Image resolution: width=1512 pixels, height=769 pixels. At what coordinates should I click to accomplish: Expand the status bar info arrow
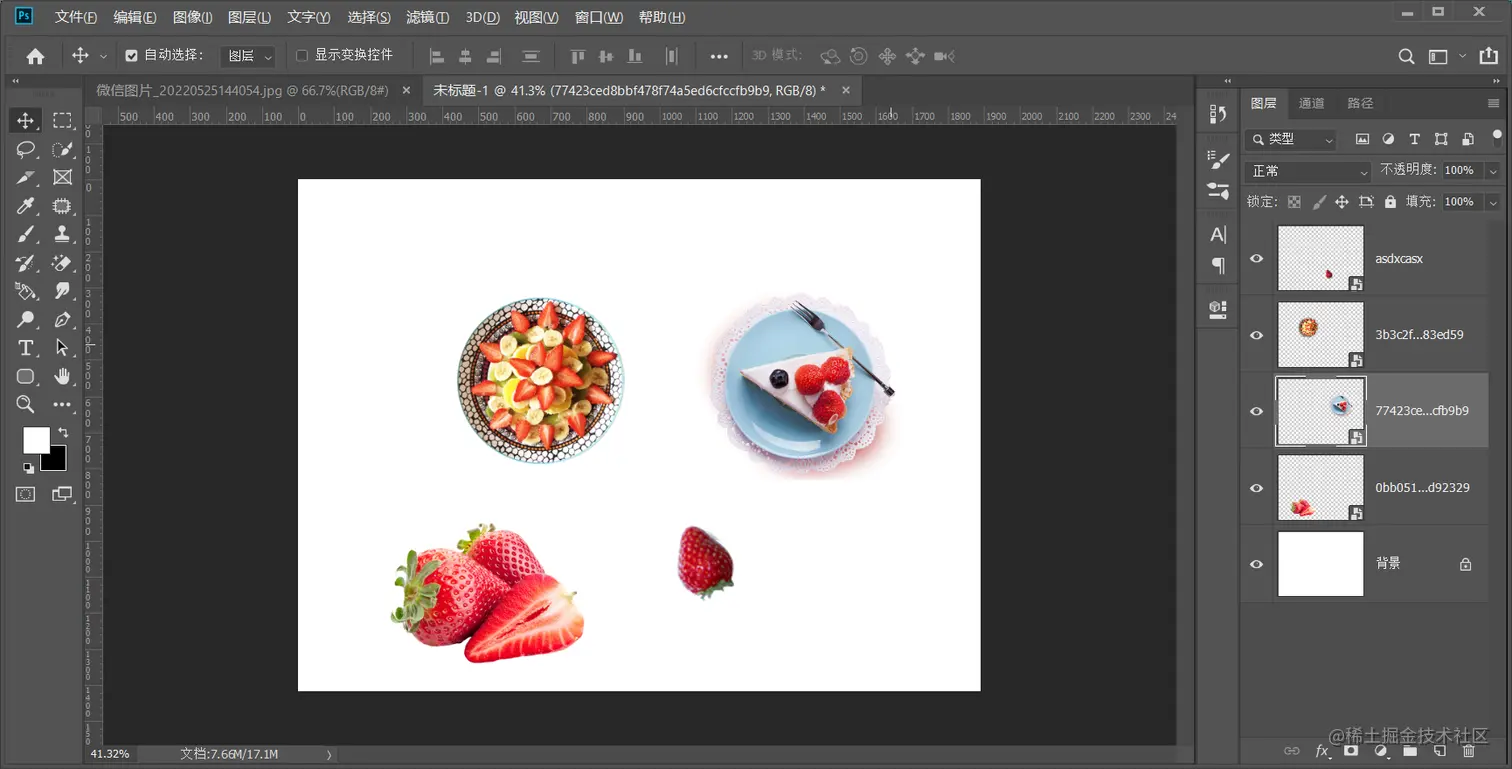click(x=328, y=754)
